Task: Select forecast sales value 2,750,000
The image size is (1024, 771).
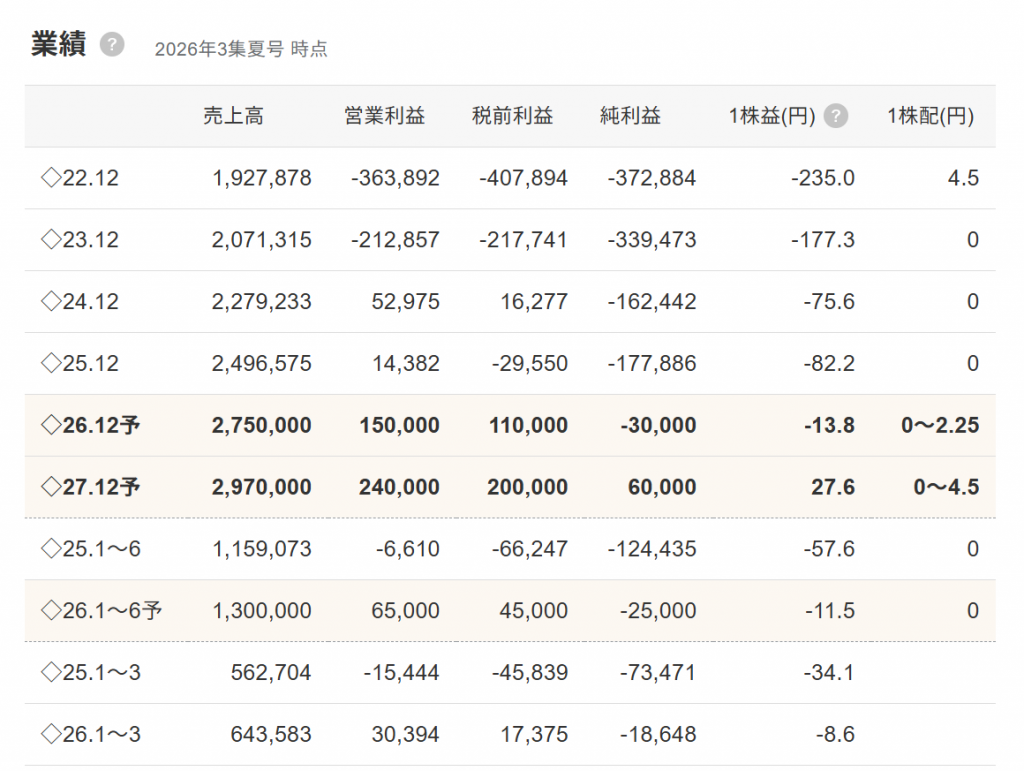Action: (261, 425)
